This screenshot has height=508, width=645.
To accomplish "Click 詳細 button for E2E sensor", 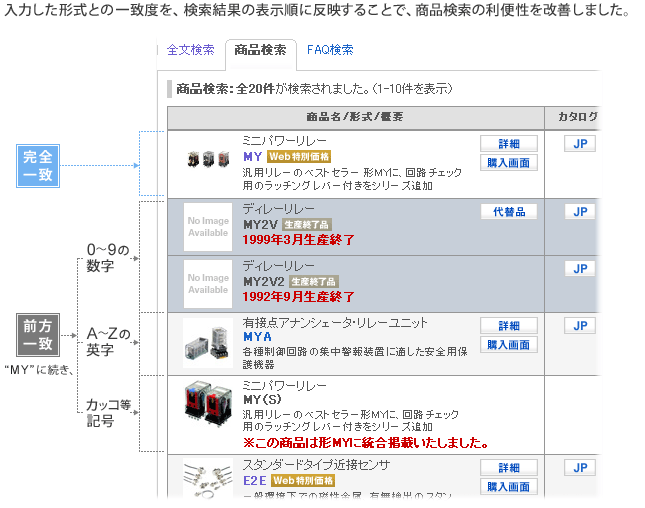I will (509, 467).
